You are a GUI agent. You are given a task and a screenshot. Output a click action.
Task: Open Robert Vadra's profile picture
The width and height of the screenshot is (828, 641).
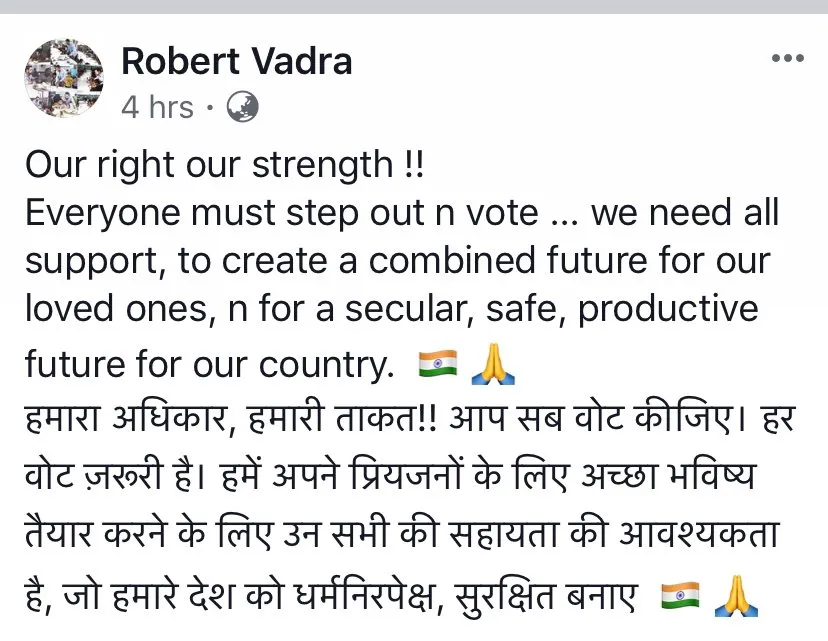(x=64, y=78)
